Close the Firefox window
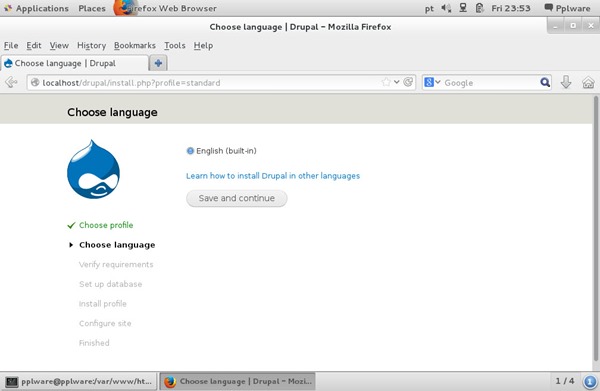Screen dimensions: 600x391 (591, 26)
